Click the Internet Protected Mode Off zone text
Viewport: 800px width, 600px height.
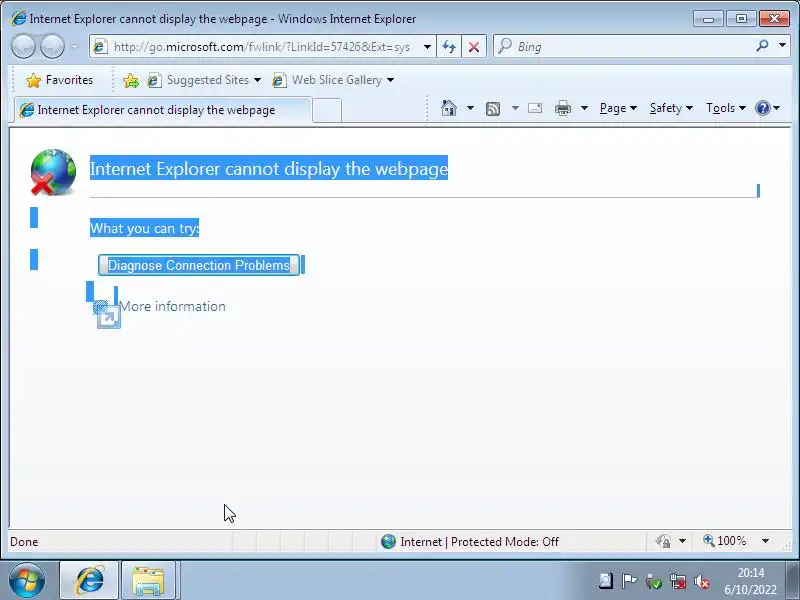click(479, 542)
